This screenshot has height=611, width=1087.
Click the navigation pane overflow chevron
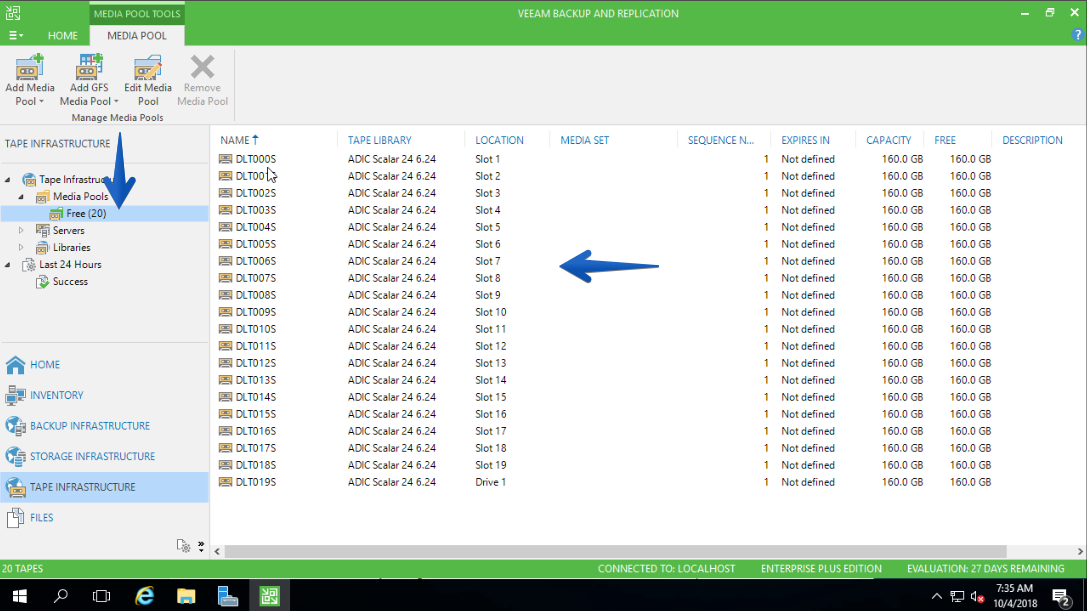click(201, 546)
